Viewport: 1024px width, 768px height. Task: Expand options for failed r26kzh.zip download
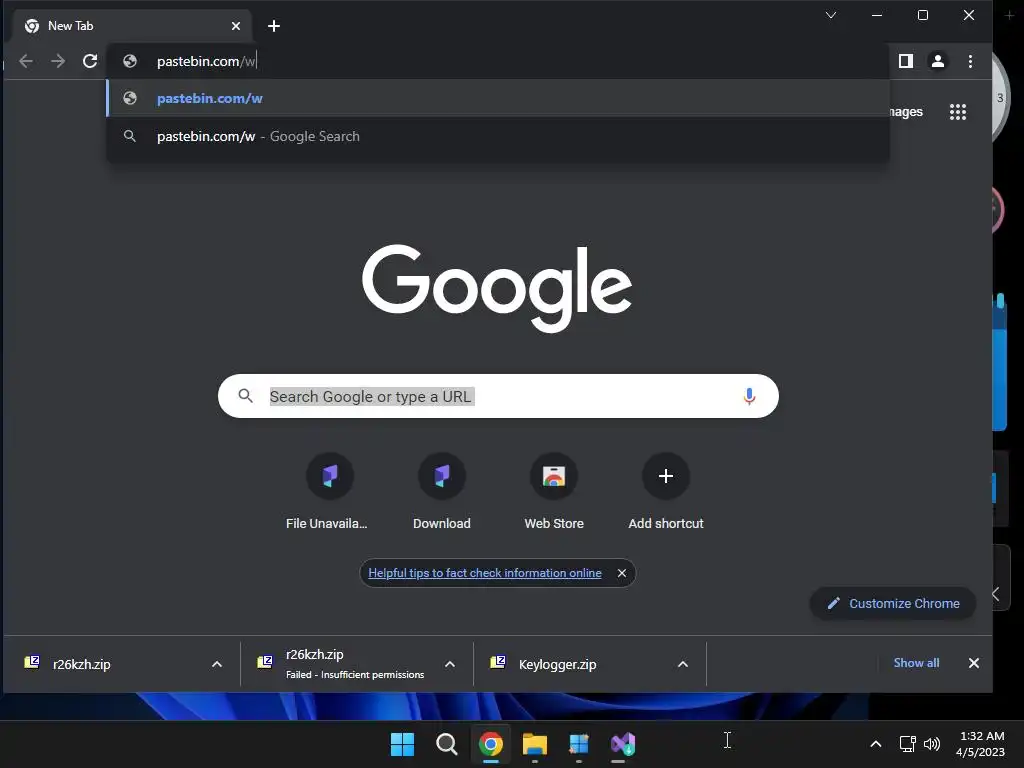point(450,664)
